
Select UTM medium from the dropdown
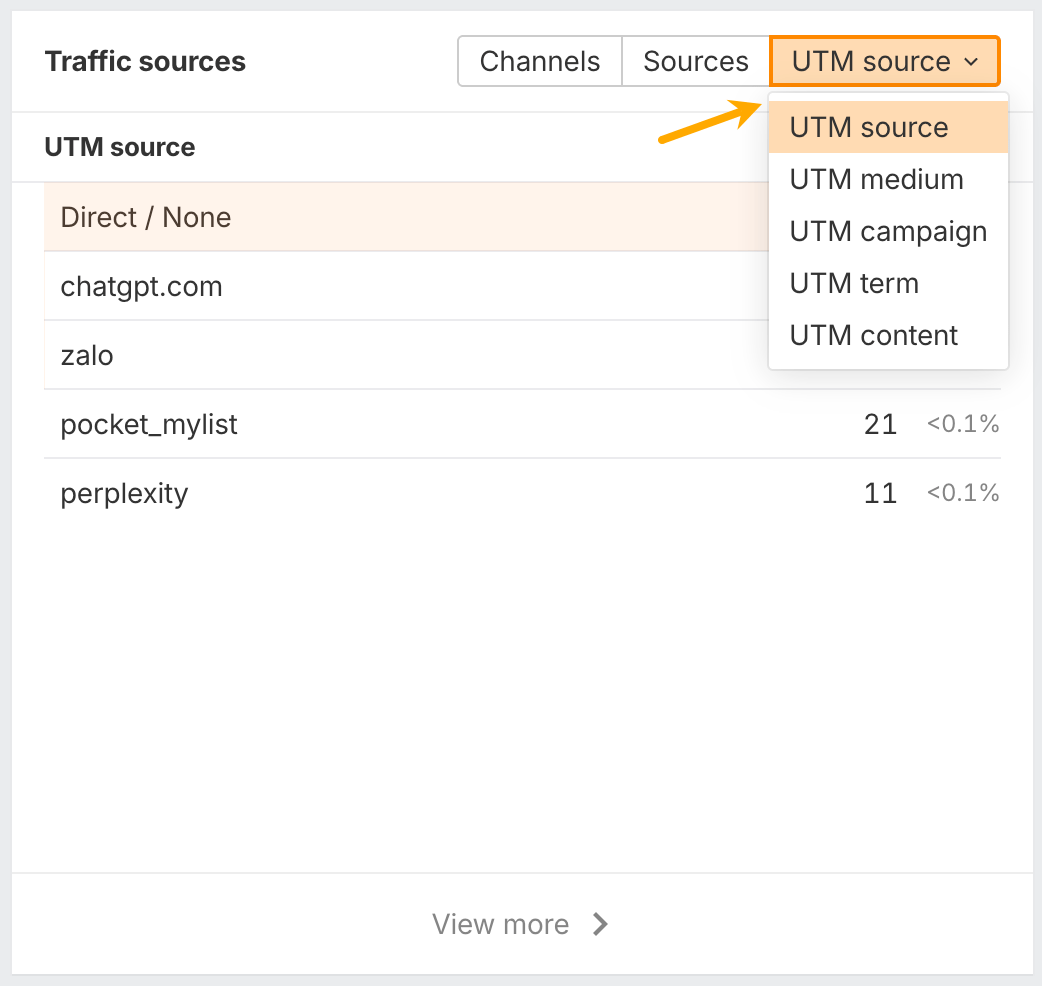point(876,179)
